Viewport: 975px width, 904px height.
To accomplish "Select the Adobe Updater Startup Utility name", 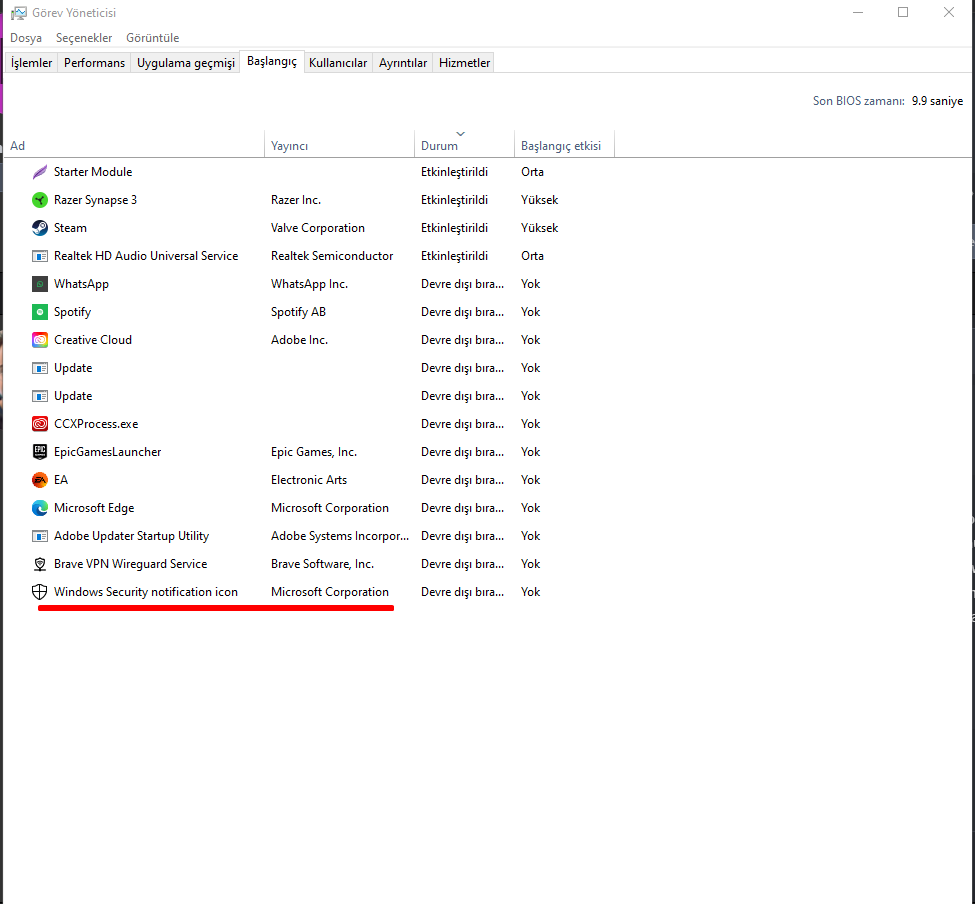I will tap(132, 536).
